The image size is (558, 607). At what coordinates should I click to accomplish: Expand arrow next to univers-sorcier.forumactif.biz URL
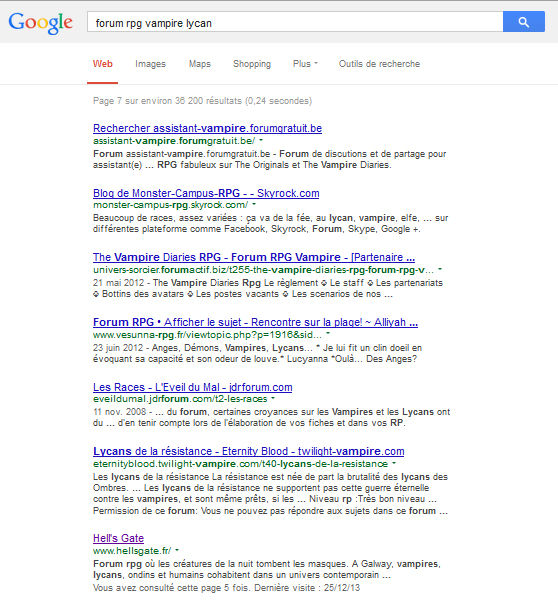tap(440, 269)
